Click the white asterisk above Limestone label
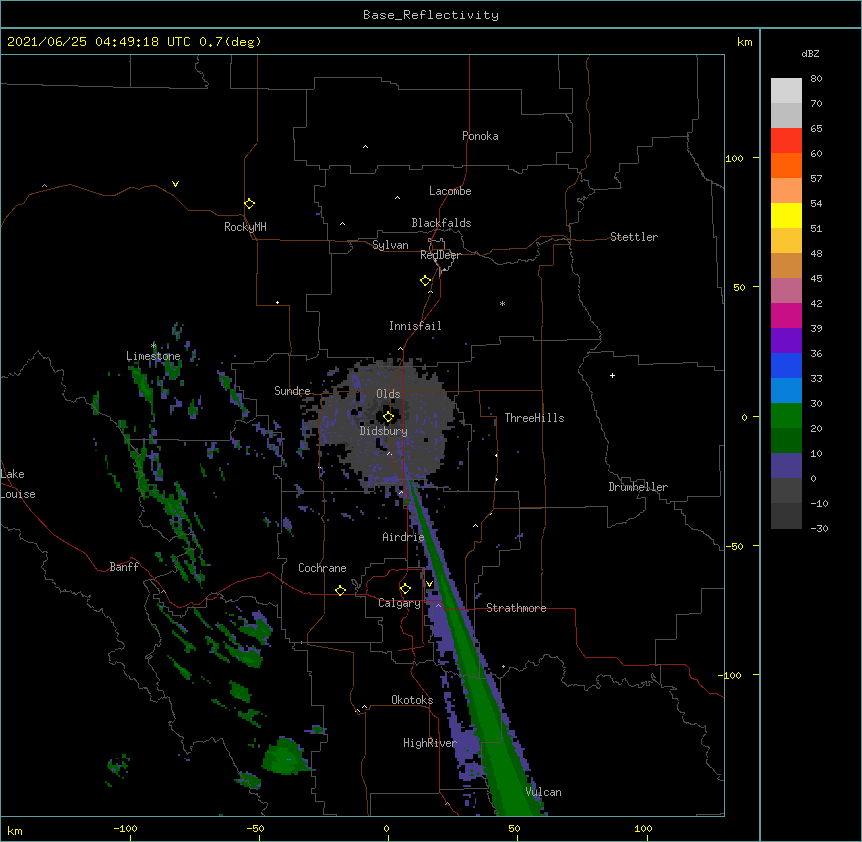862x842 pixels. pyautogui.click(x=153, y=345)
